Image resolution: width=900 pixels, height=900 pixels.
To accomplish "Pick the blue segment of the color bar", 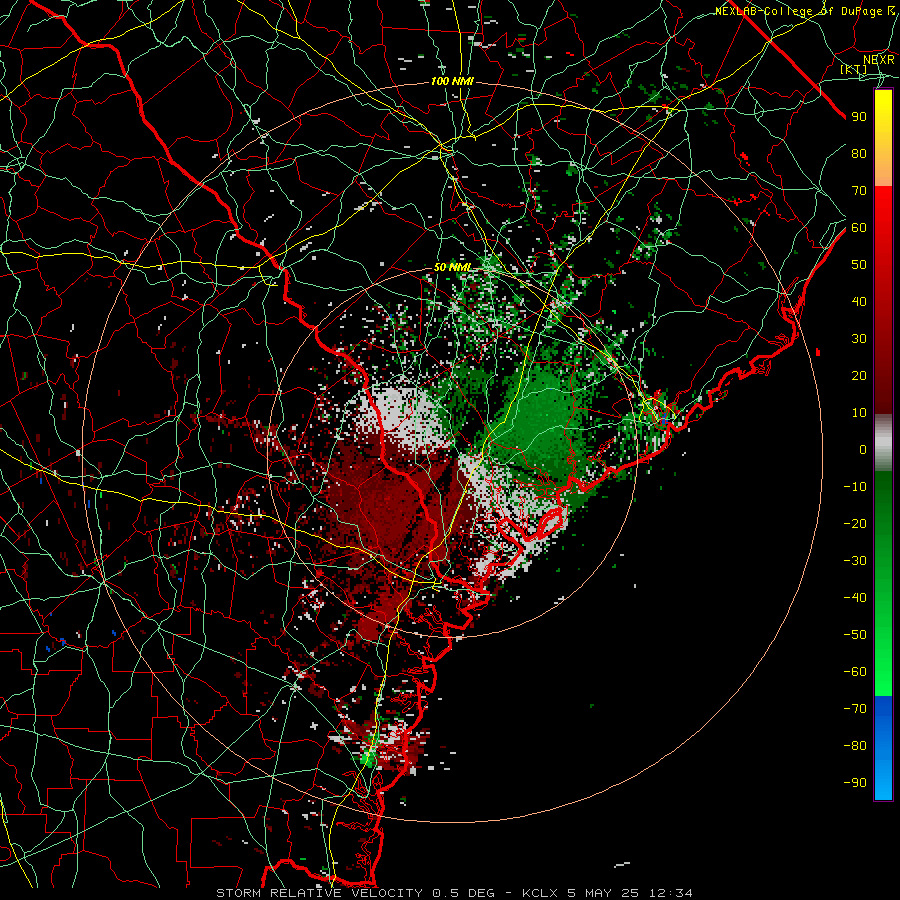I will point(883,747).
